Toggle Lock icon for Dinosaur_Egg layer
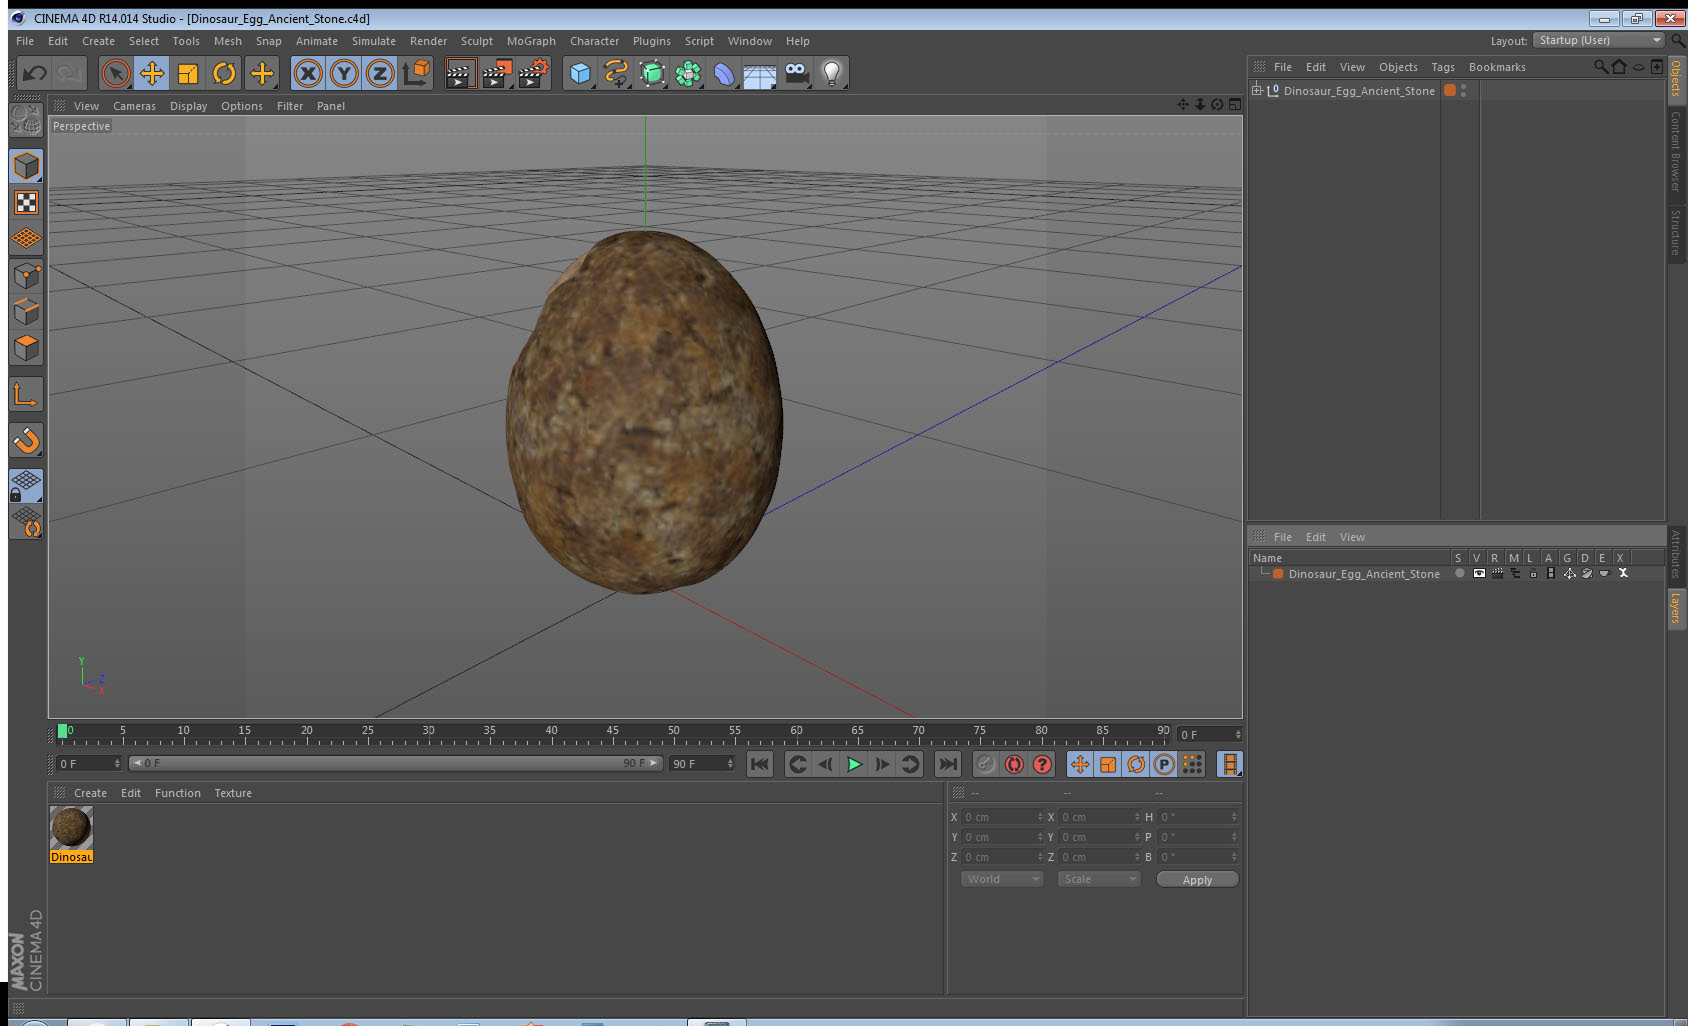The height and width of the screenshot is (1026, 1688). click(1533, 574)
